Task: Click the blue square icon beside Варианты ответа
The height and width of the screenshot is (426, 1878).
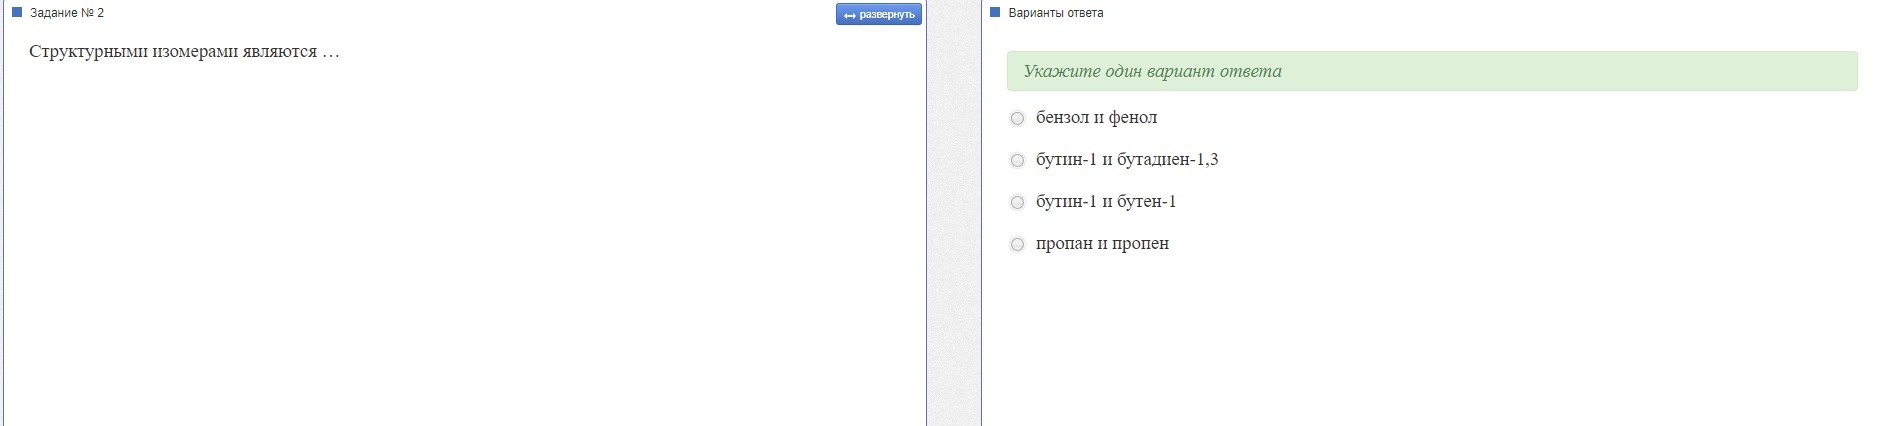Action: 995,13
